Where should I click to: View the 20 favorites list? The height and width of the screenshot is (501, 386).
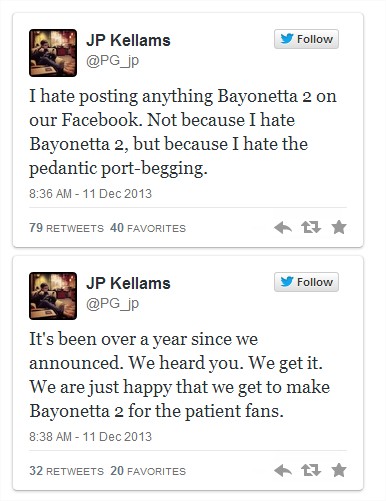click(x=148, y=471)
